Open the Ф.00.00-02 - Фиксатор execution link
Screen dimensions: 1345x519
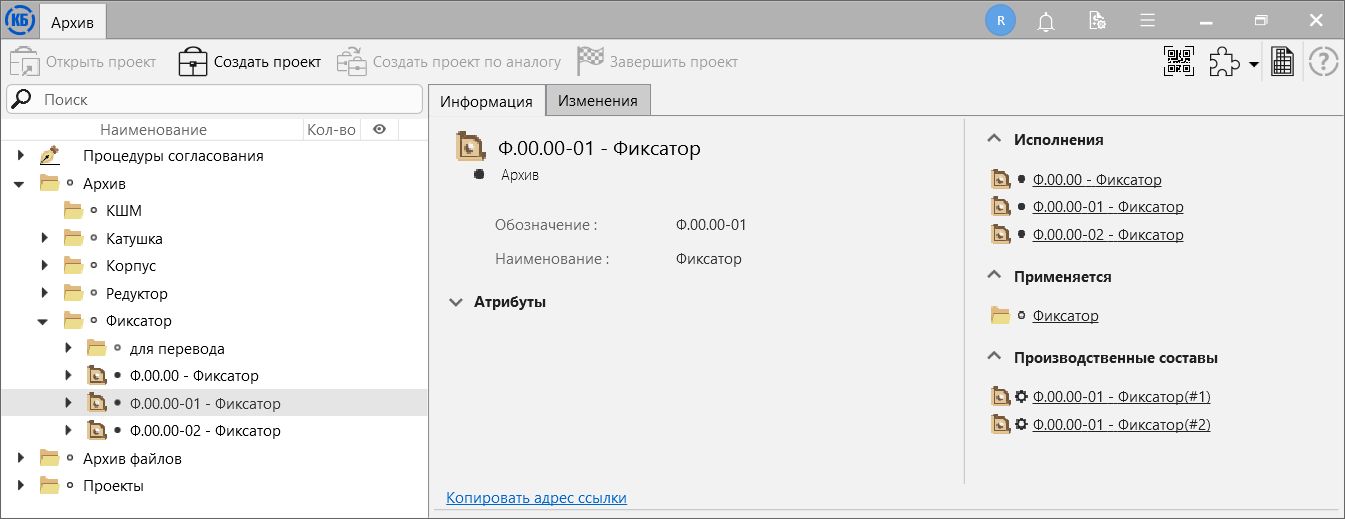tap(1107, 235)
